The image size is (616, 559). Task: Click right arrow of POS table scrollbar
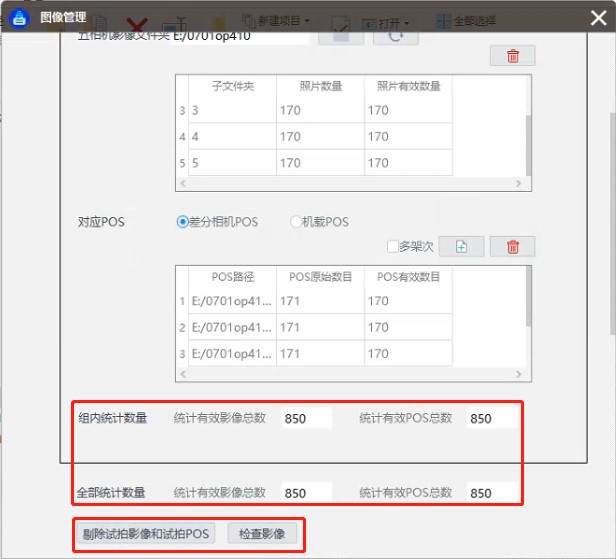coord(519,374)
